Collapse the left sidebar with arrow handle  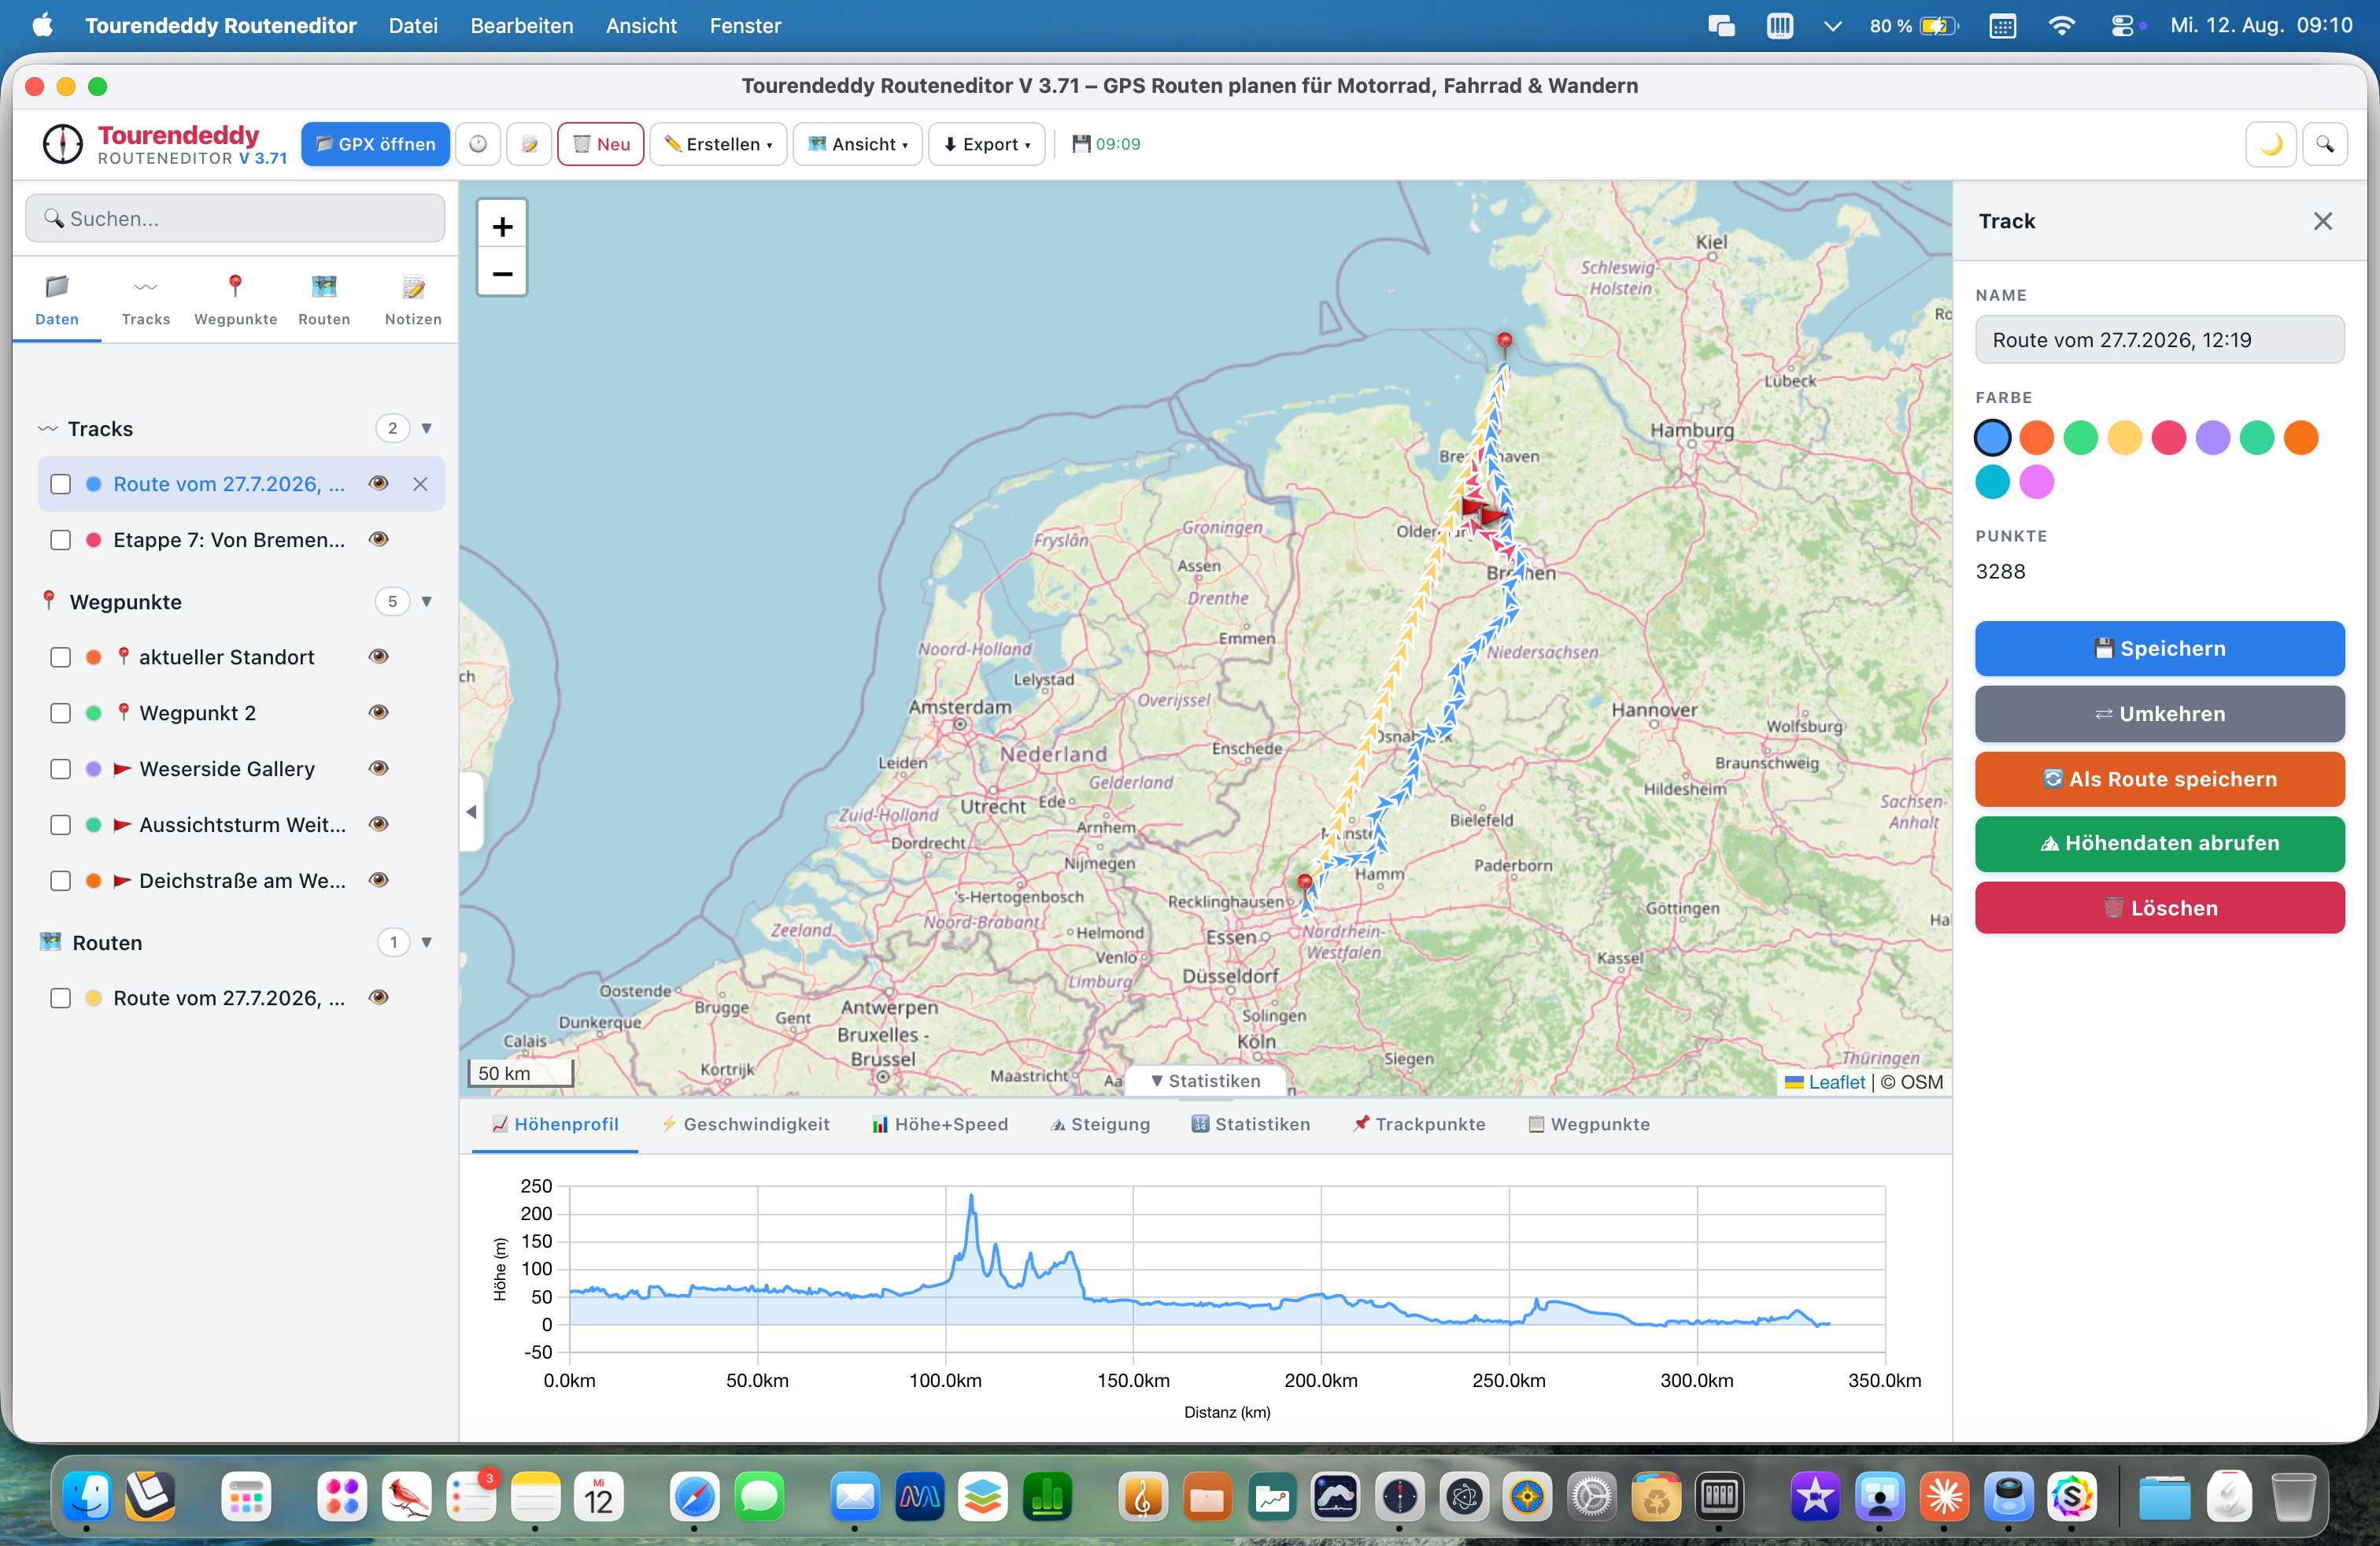coord(471,811)
